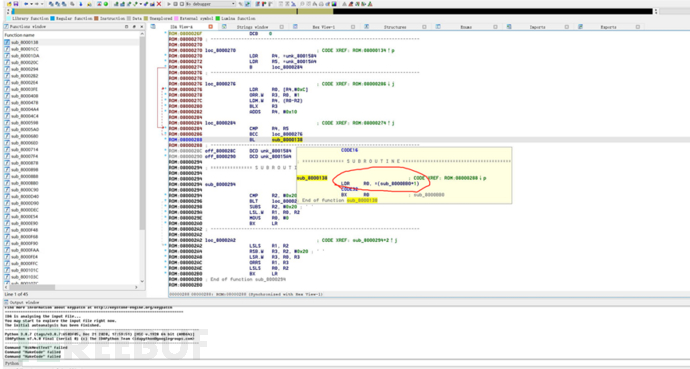The height and width of the screenshot is (369, 690).
Task: Click the black region of the navigation band
Action: (492, 11)
